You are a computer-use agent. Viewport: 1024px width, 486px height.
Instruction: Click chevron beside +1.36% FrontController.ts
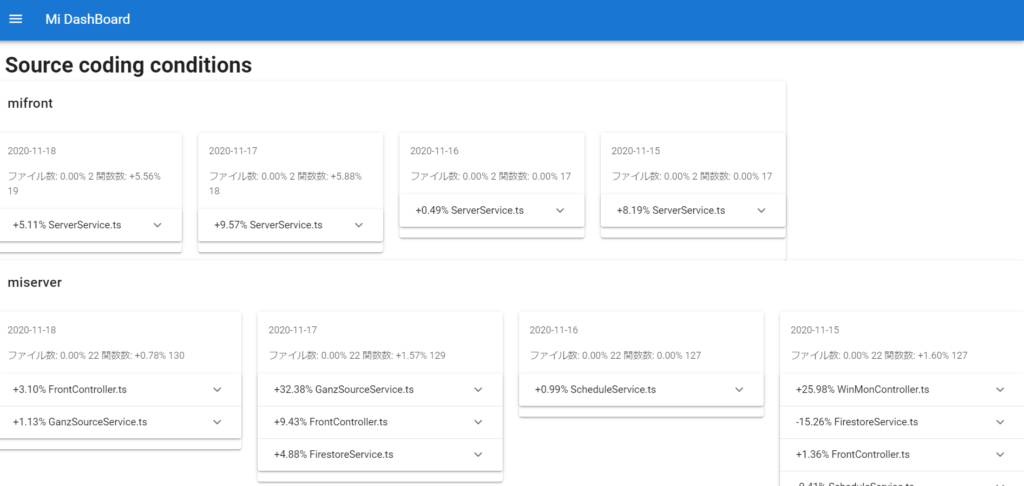click(1000, 454)
